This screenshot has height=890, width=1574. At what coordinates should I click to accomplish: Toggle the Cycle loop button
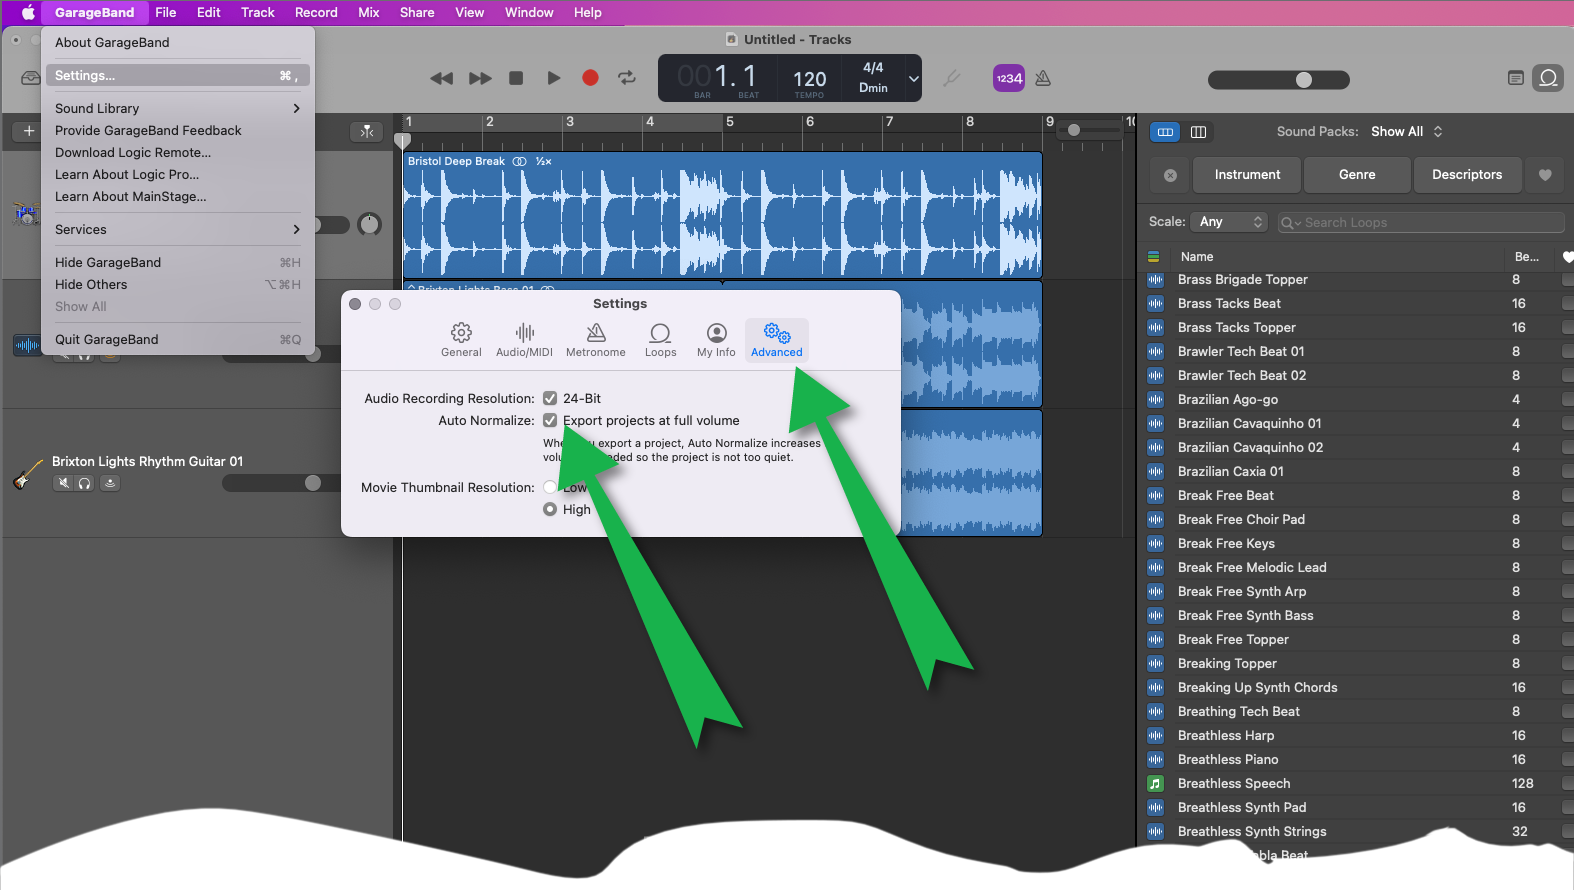pyautogui.click(x=627, y=78)
